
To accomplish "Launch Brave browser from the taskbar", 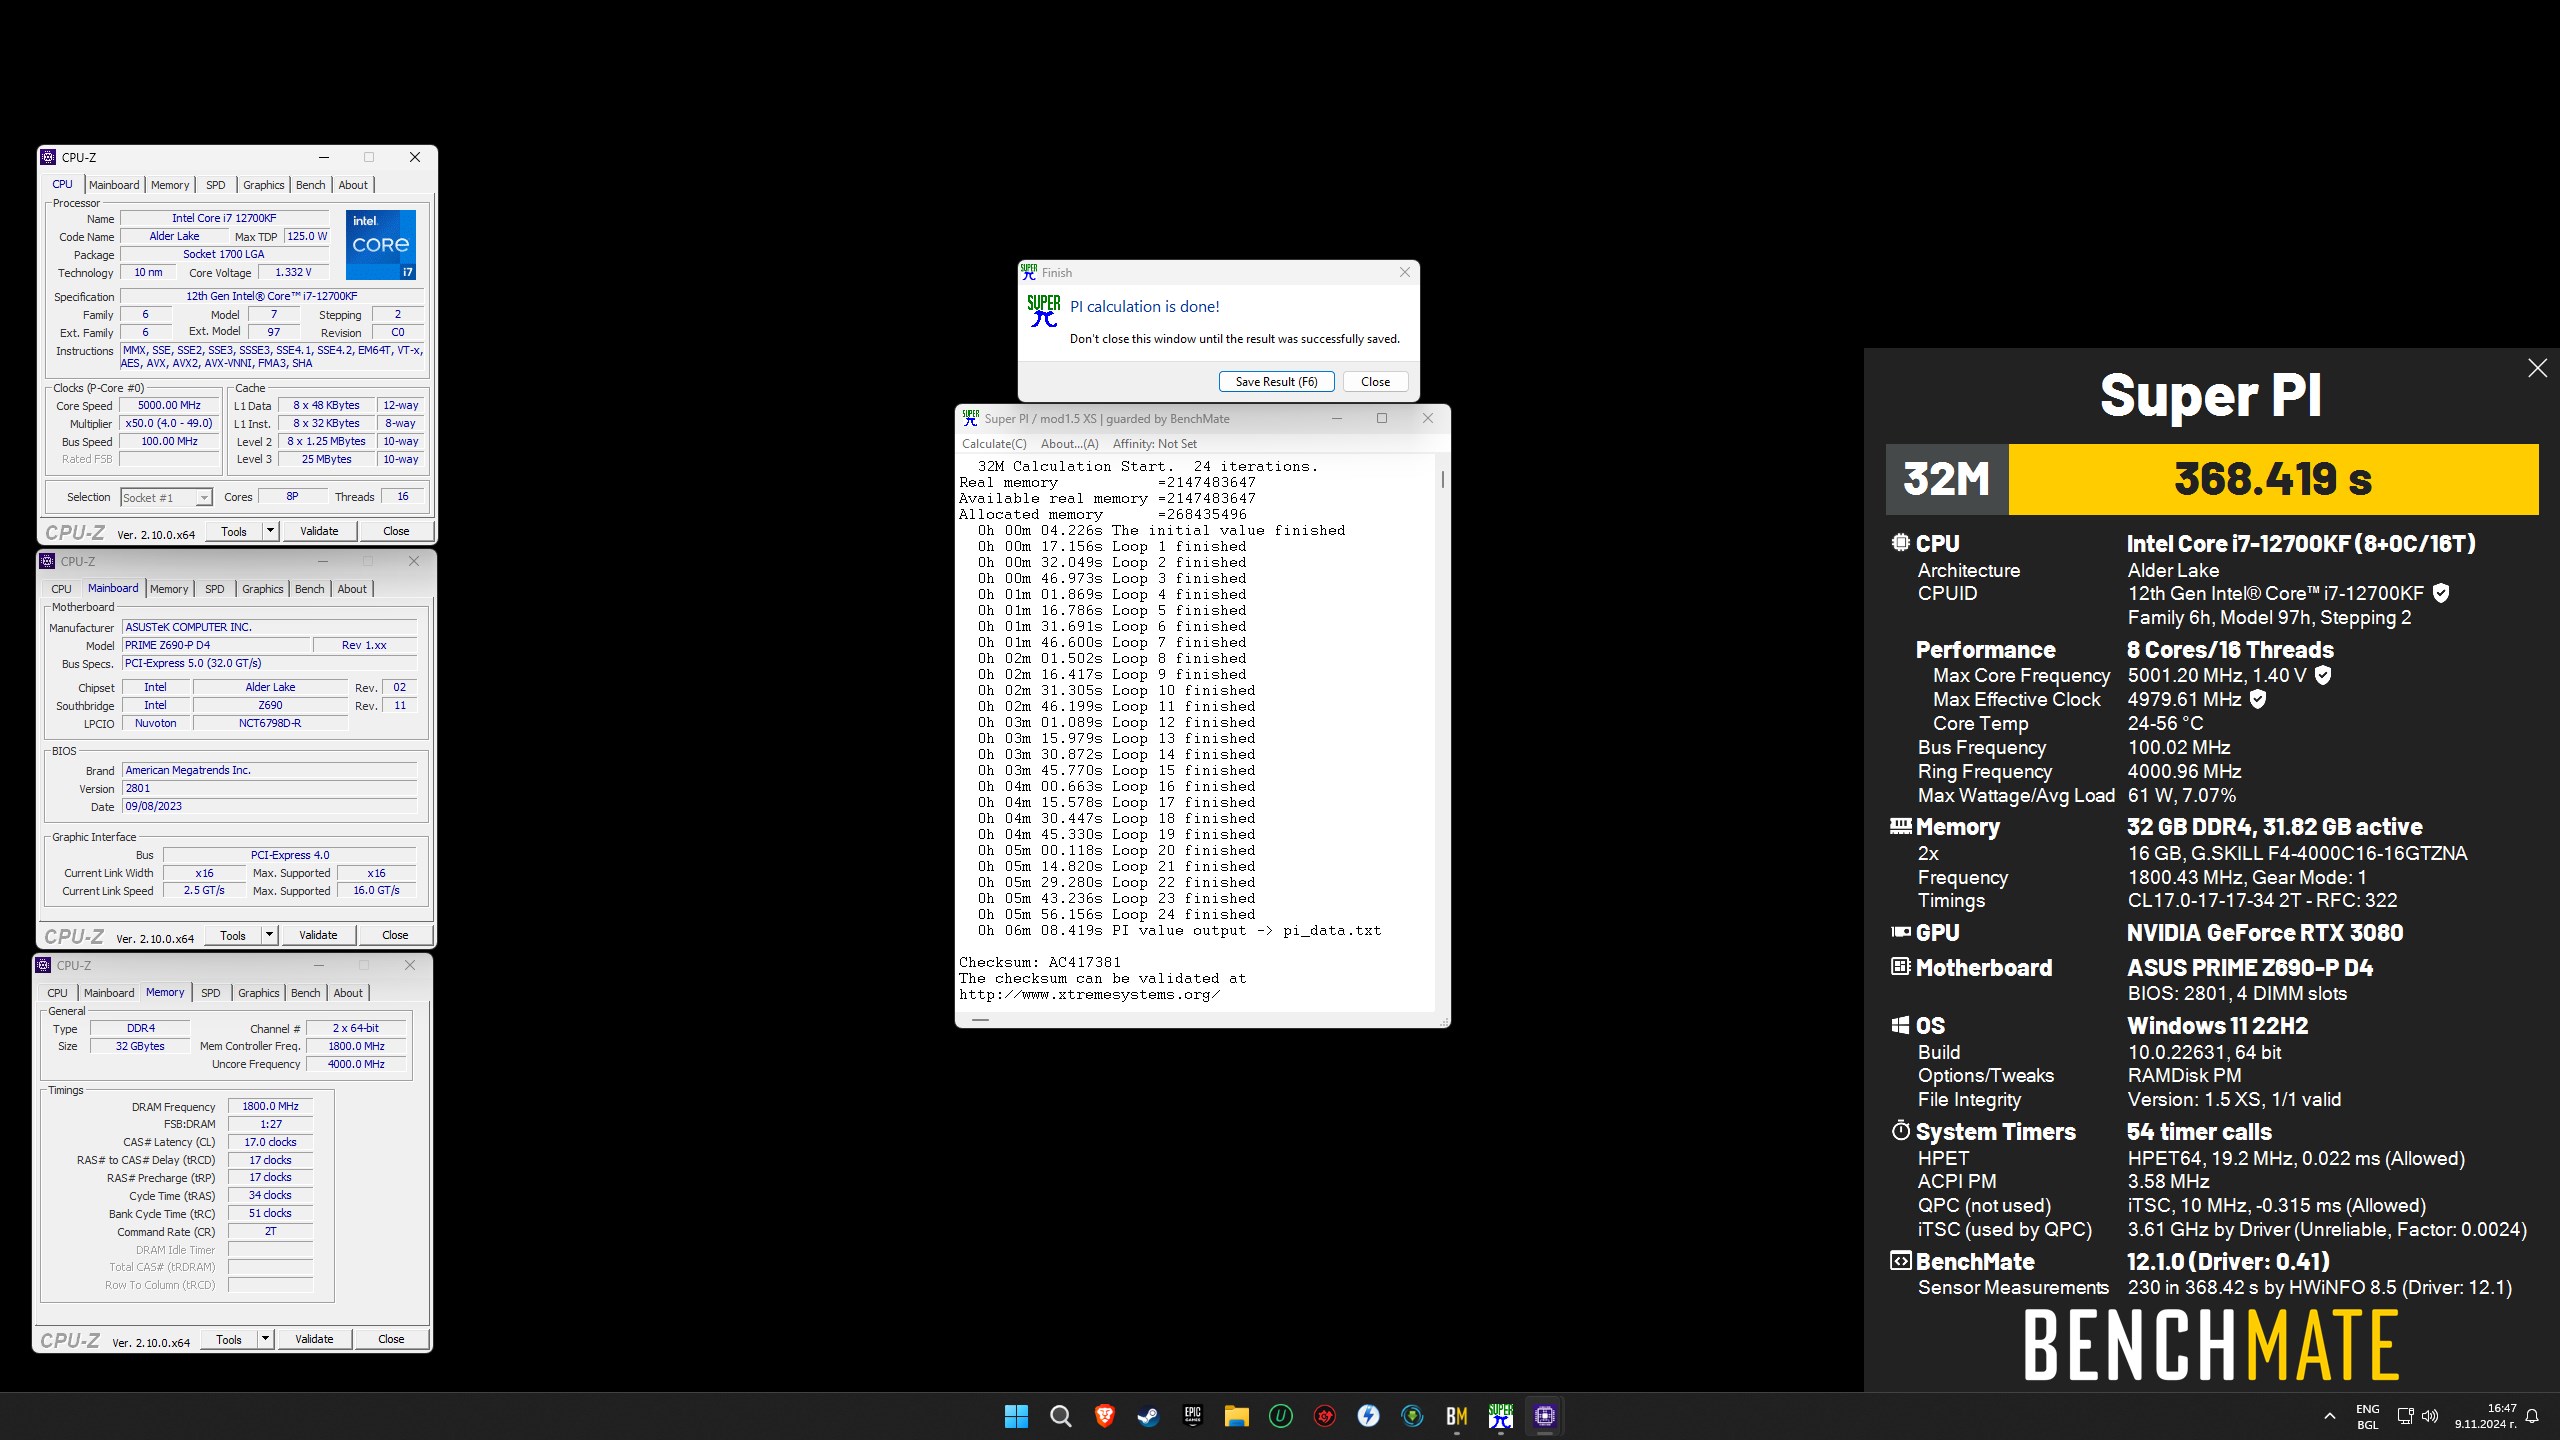I will 1104,1416.
